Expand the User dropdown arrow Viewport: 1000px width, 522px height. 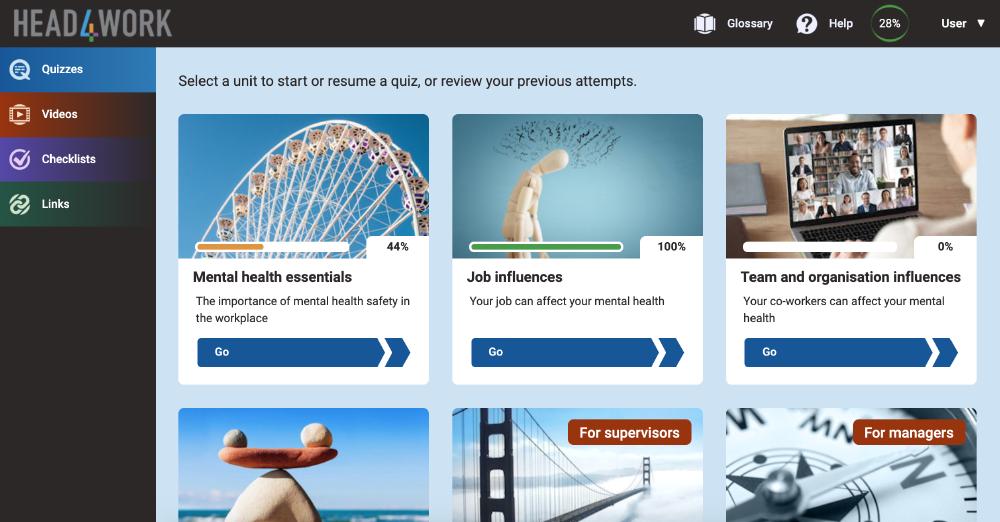981,23
